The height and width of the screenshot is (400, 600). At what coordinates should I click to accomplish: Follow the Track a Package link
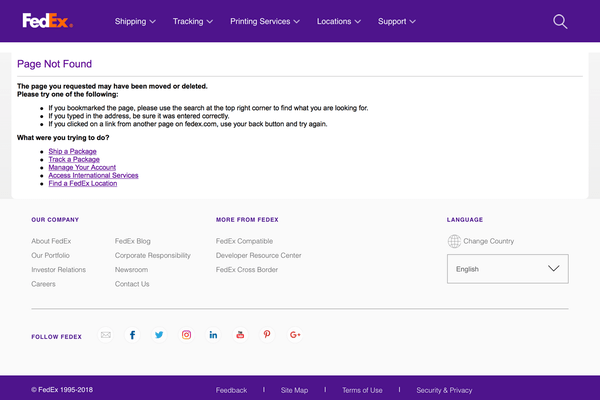click(x=74, y=159)
